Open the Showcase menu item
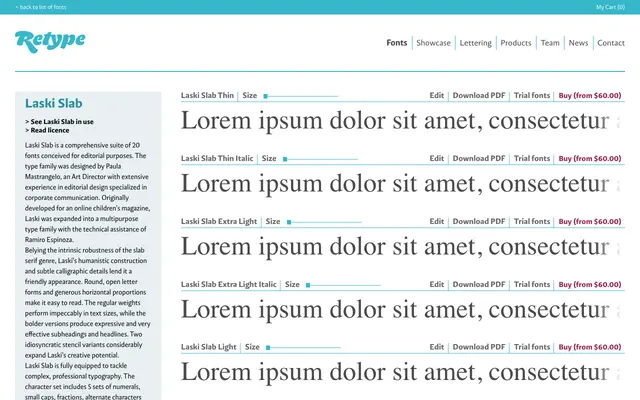Viewport: 640px width, 400px height. pos(433,43)
